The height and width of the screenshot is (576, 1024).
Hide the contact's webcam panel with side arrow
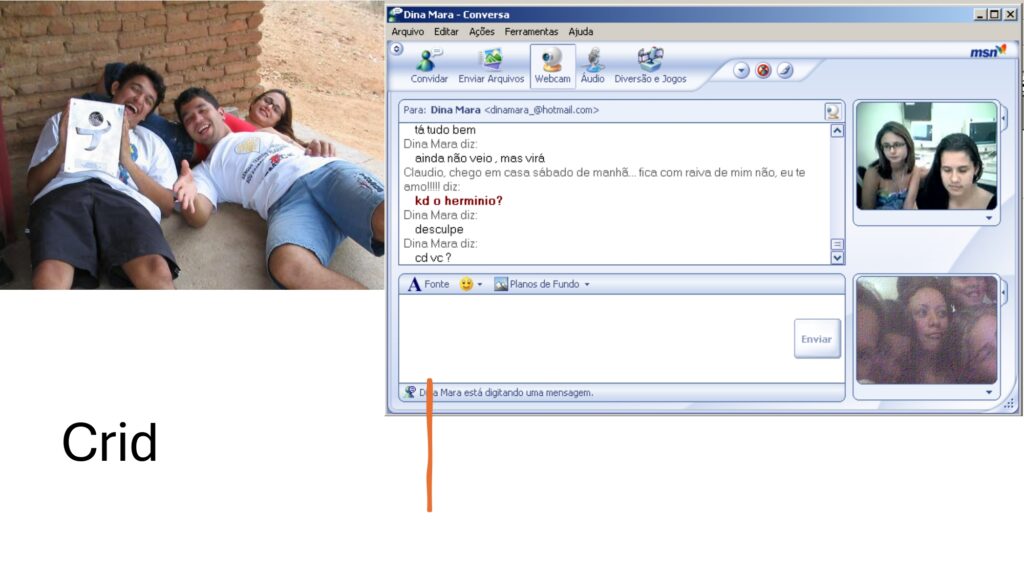pos(1003,117)
